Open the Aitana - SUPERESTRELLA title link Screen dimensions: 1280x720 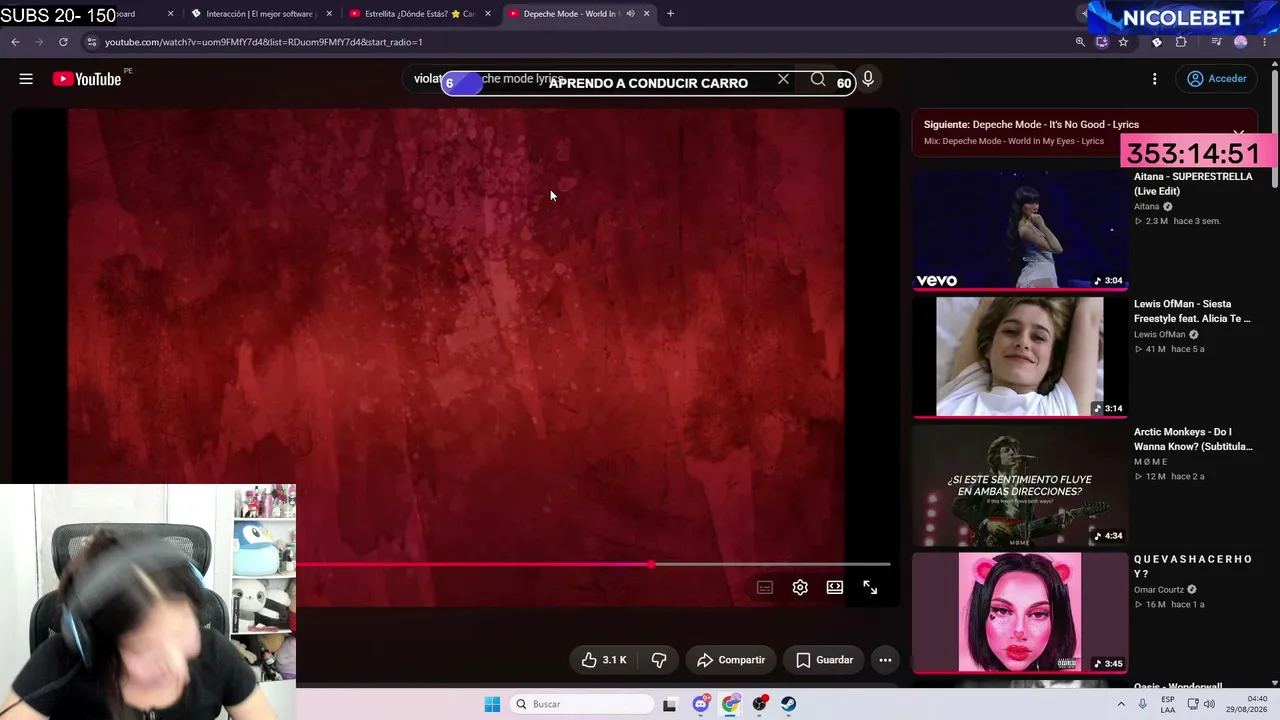point(1193,184)
